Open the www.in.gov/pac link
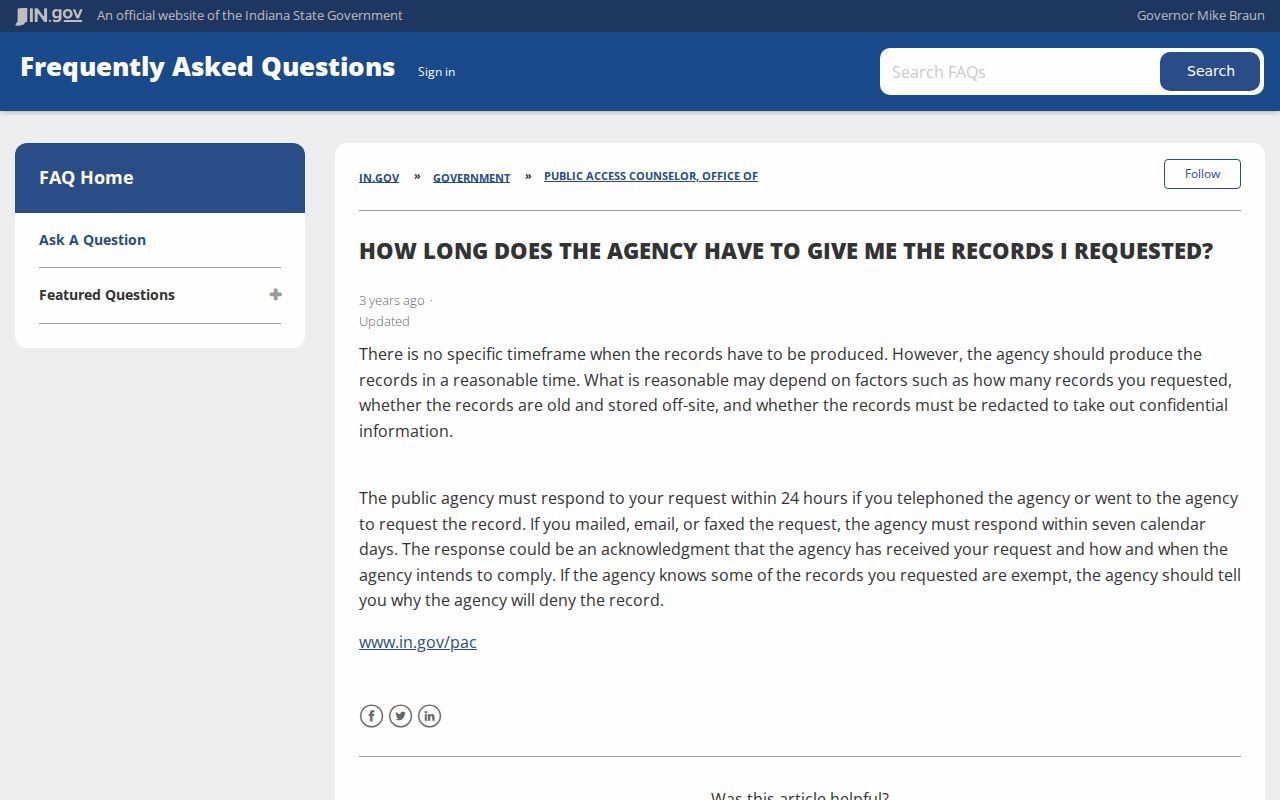Screen dimensions: 1280x800 click(418, 642)
